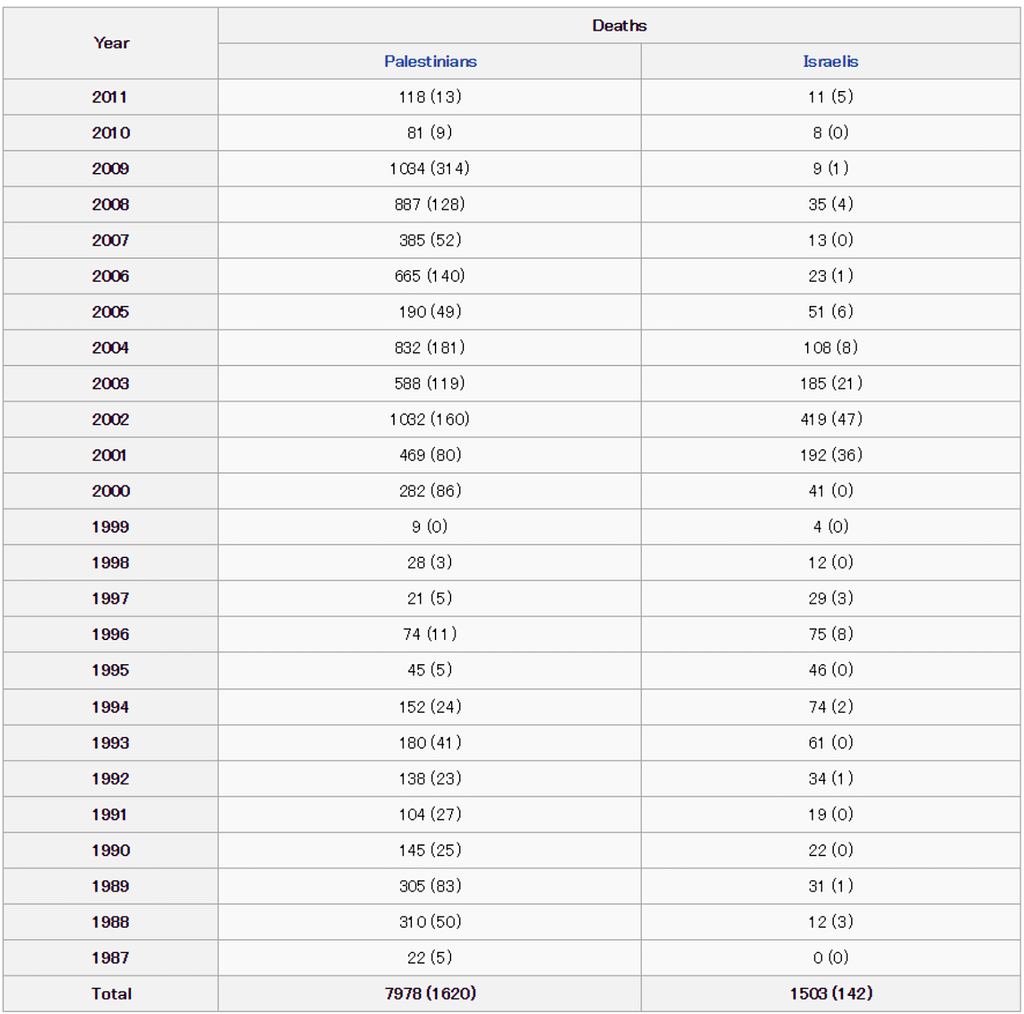This screenshot has height=1014, width=1024.
Task: Click the Palestinians cell showing 305 (83)
Action: coord(429,886)
